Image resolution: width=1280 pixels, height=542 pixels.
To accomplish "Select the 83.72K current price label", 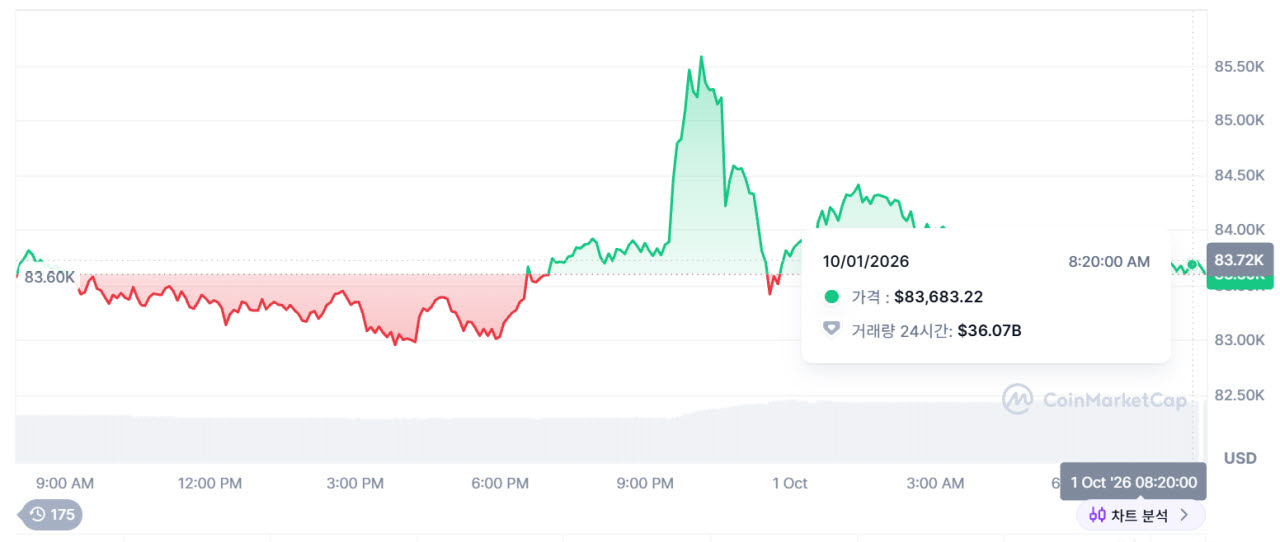I will 1239,260.
